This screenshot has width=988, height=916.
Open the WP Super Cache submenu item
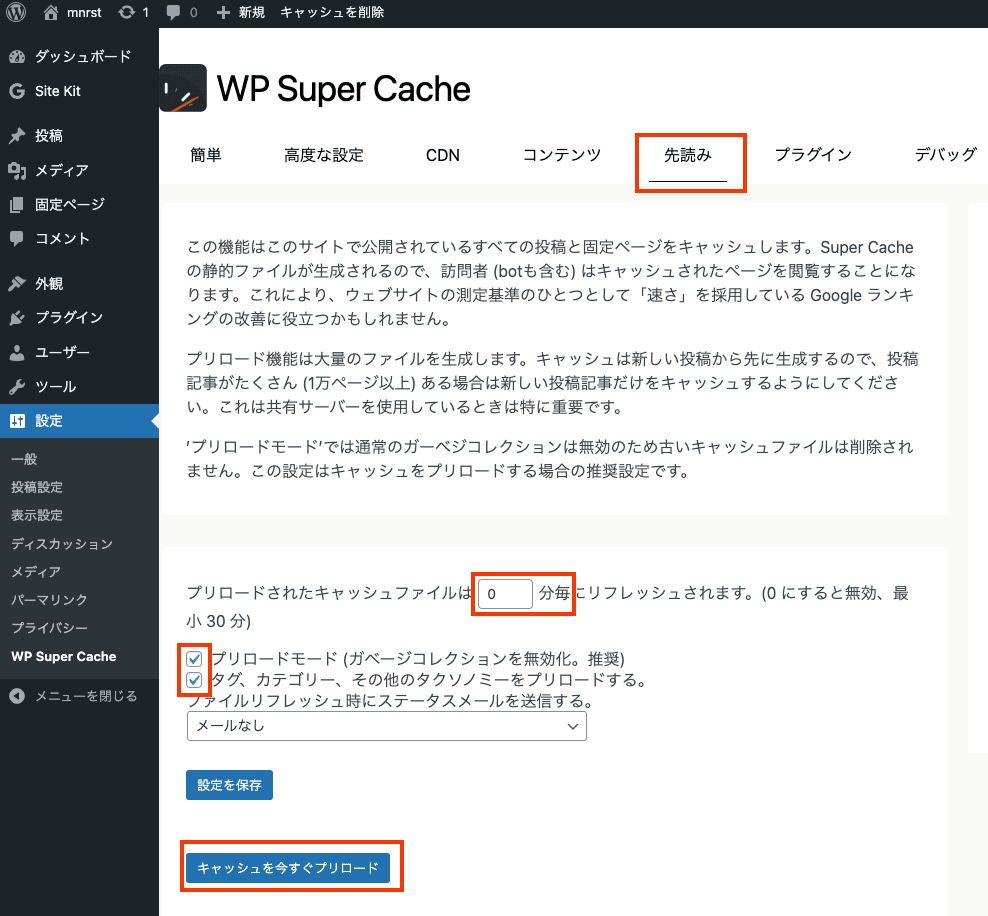[x=64, y=656]
